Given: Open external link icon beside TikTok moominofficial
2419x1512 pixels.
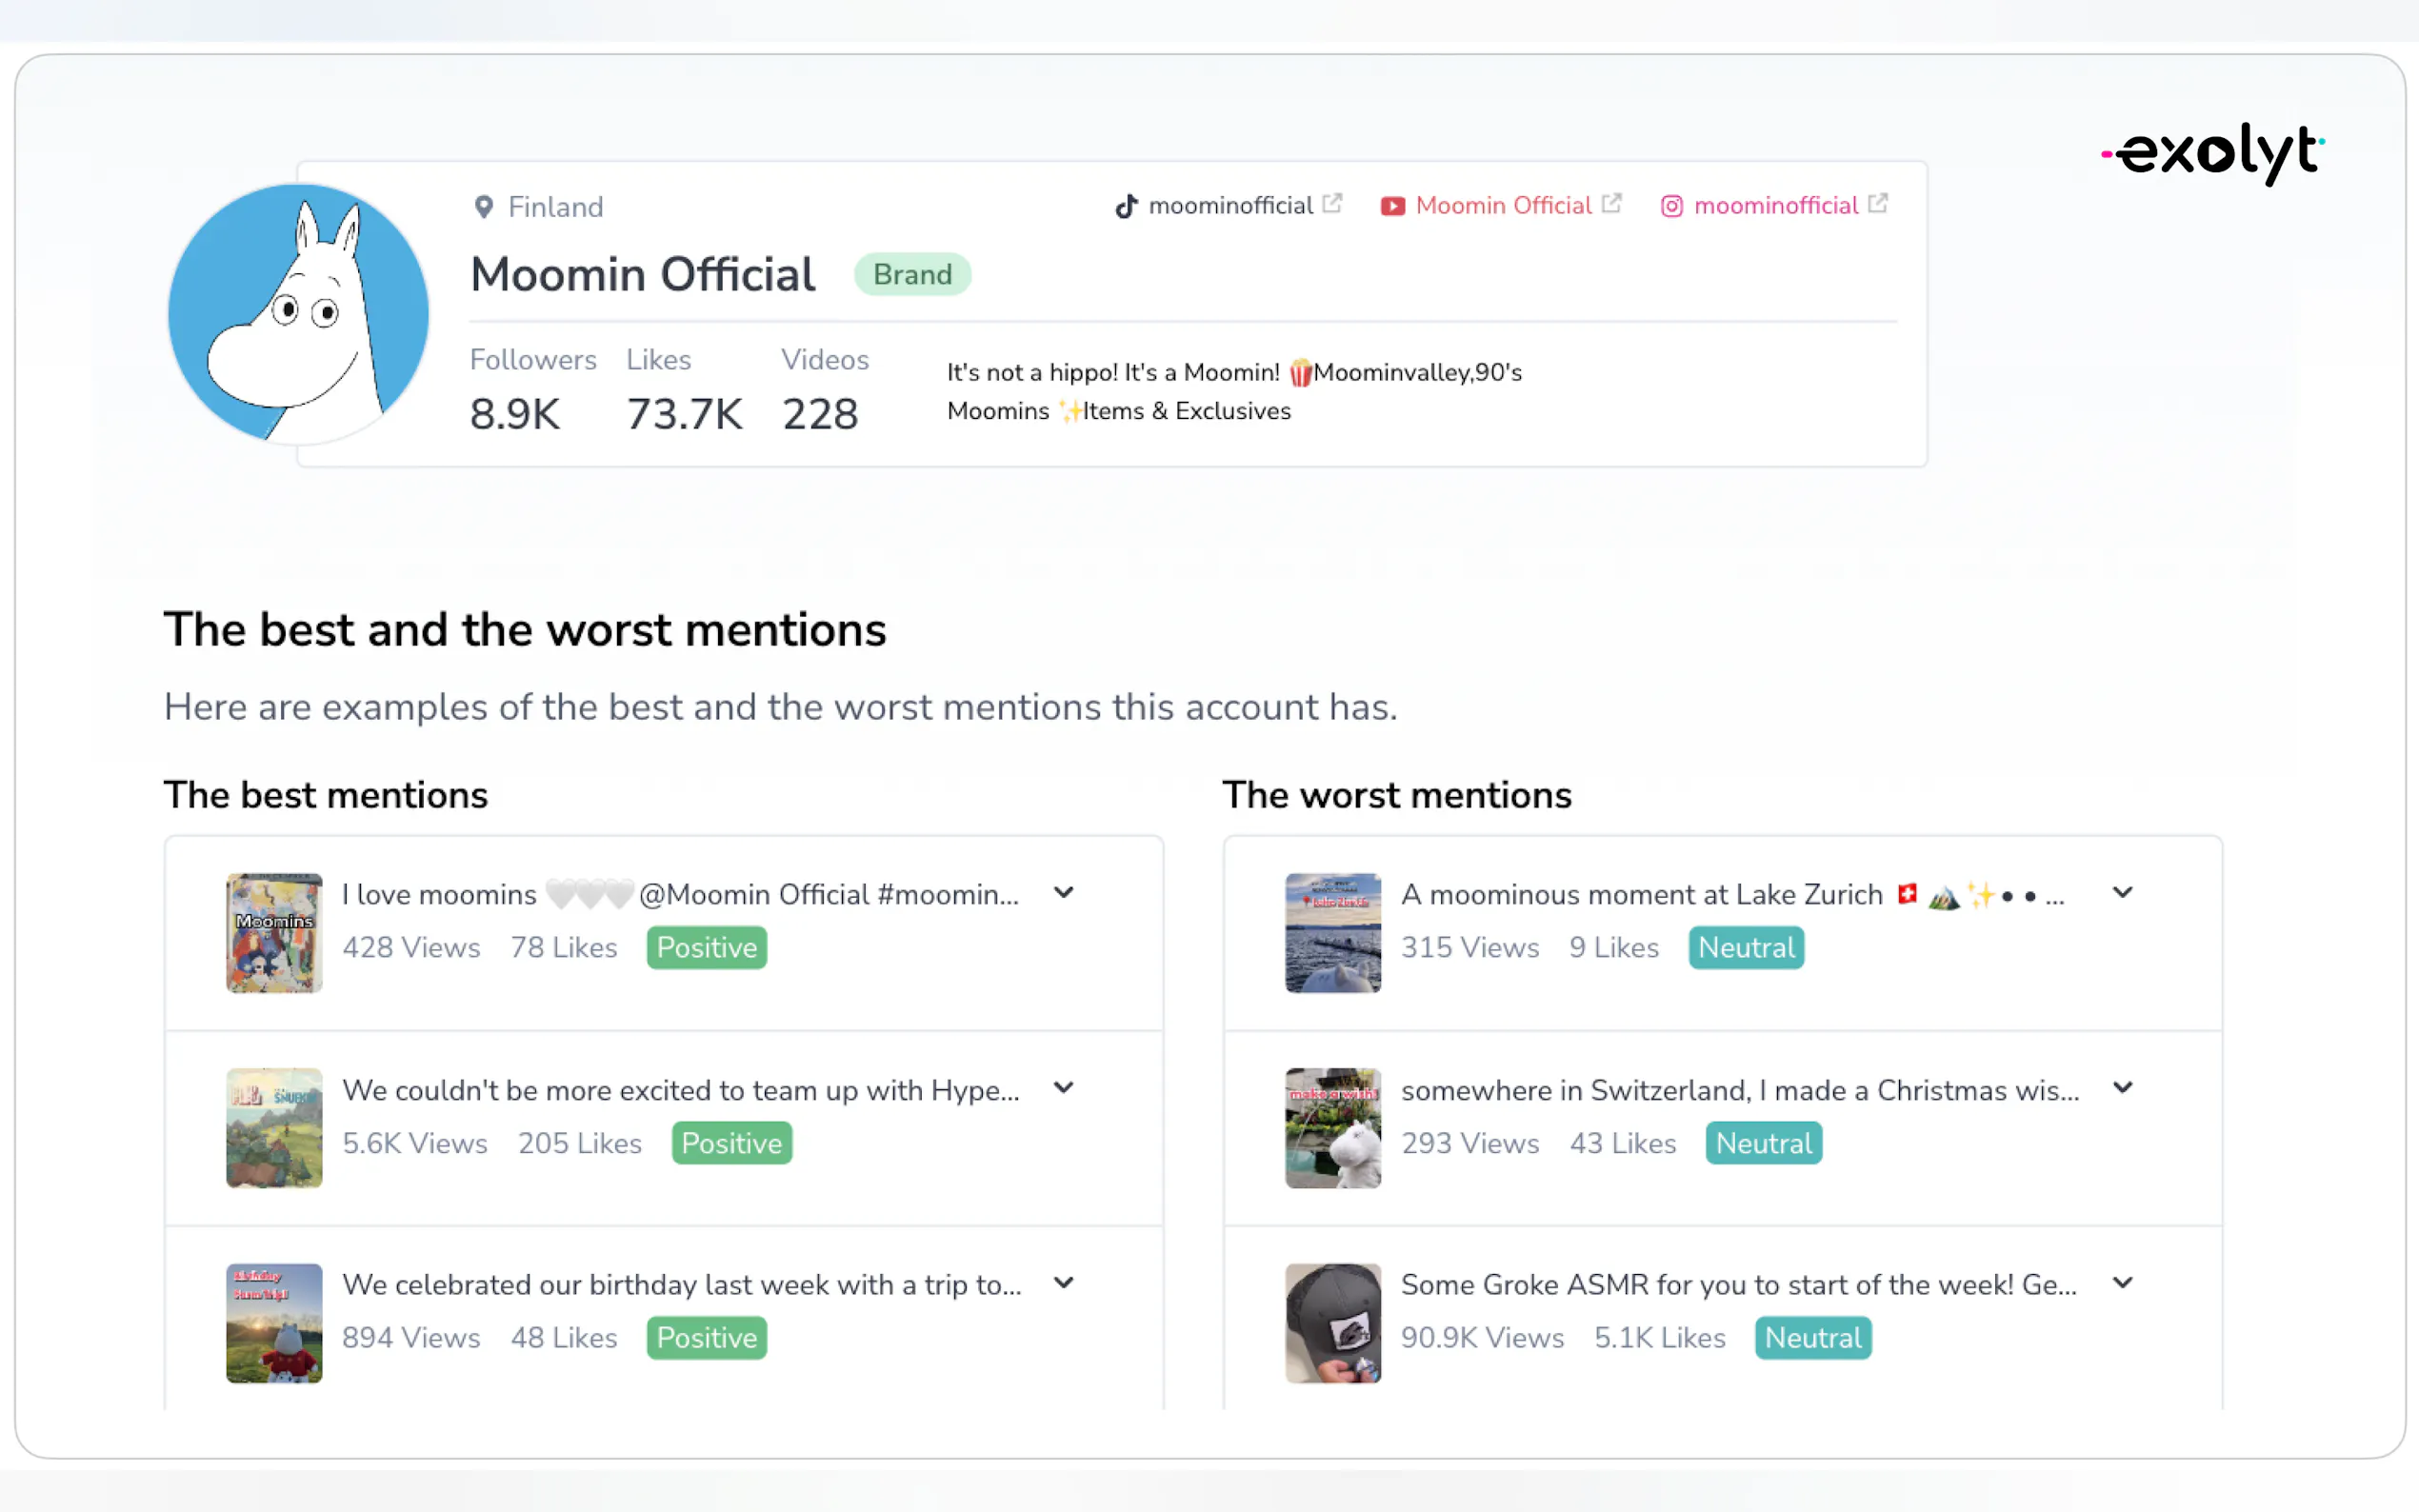Looking at the screenshot, I should (1332, 204).
